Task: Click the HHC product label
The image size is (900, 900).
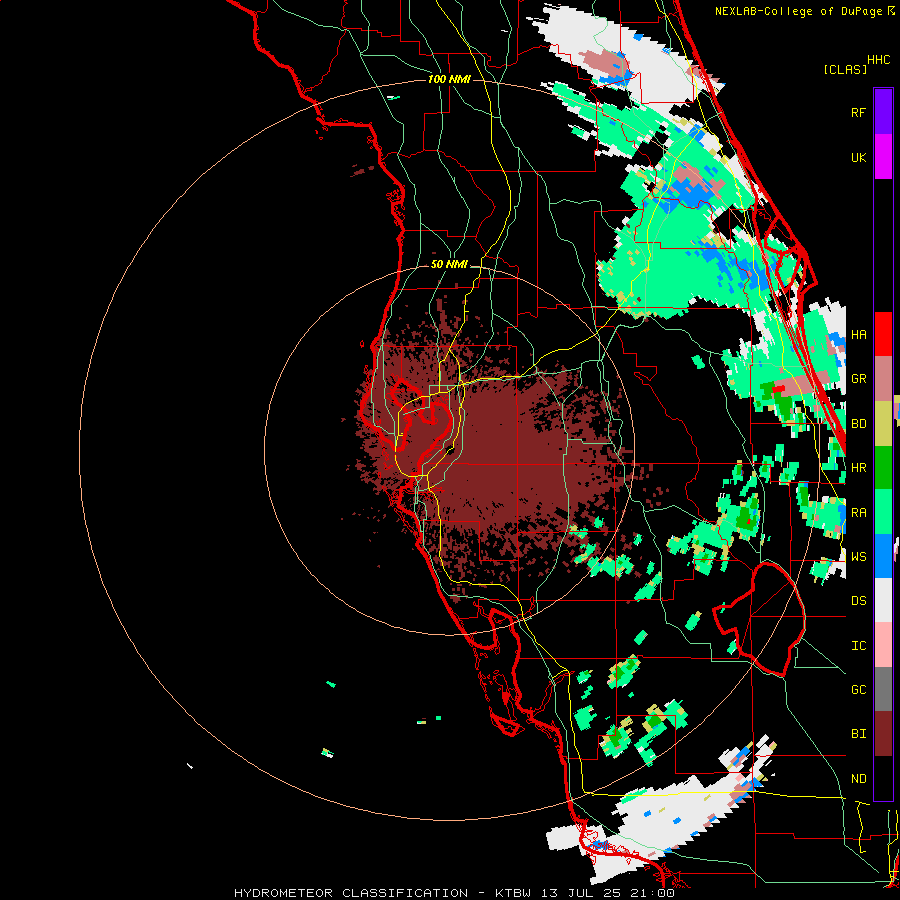Action: [x=878, y=60]
